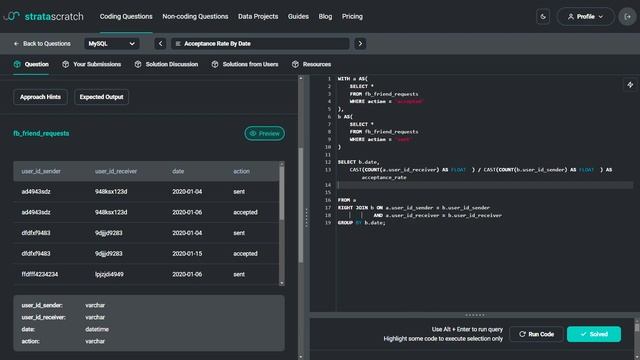Image resolution: width=640 pixels, height=360 pixels.
Task: Open the Blog page
Action: click(325, 17)
